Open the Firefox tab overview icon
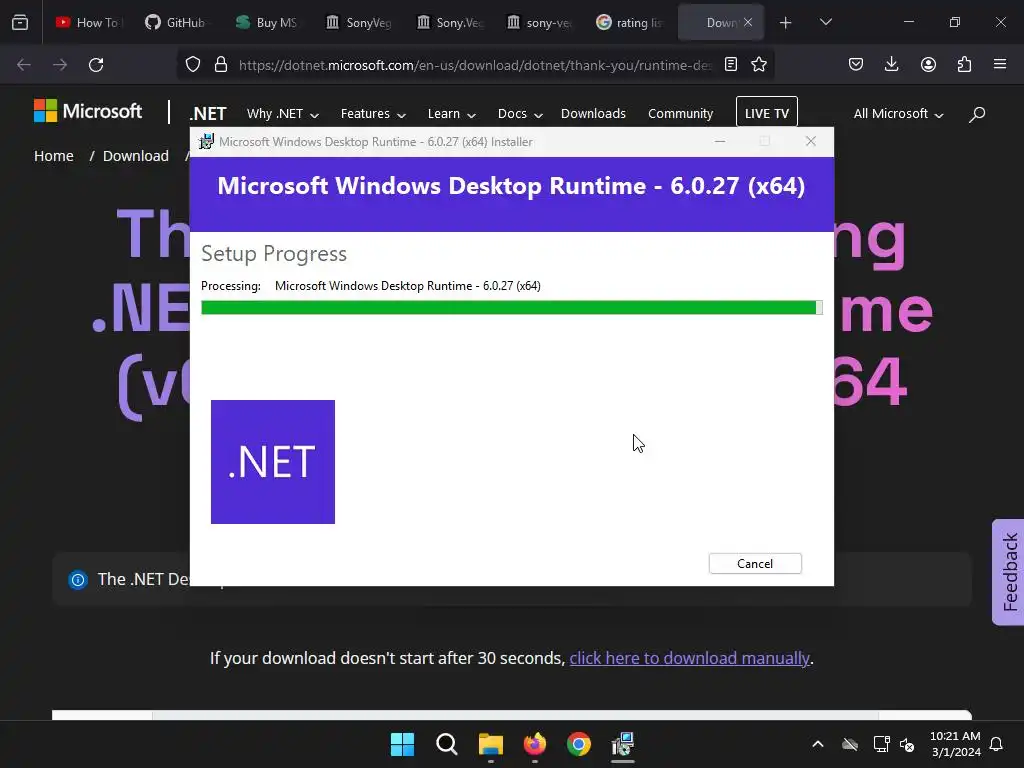Viewport: 1024px width, 768px height. pos(20,23)
